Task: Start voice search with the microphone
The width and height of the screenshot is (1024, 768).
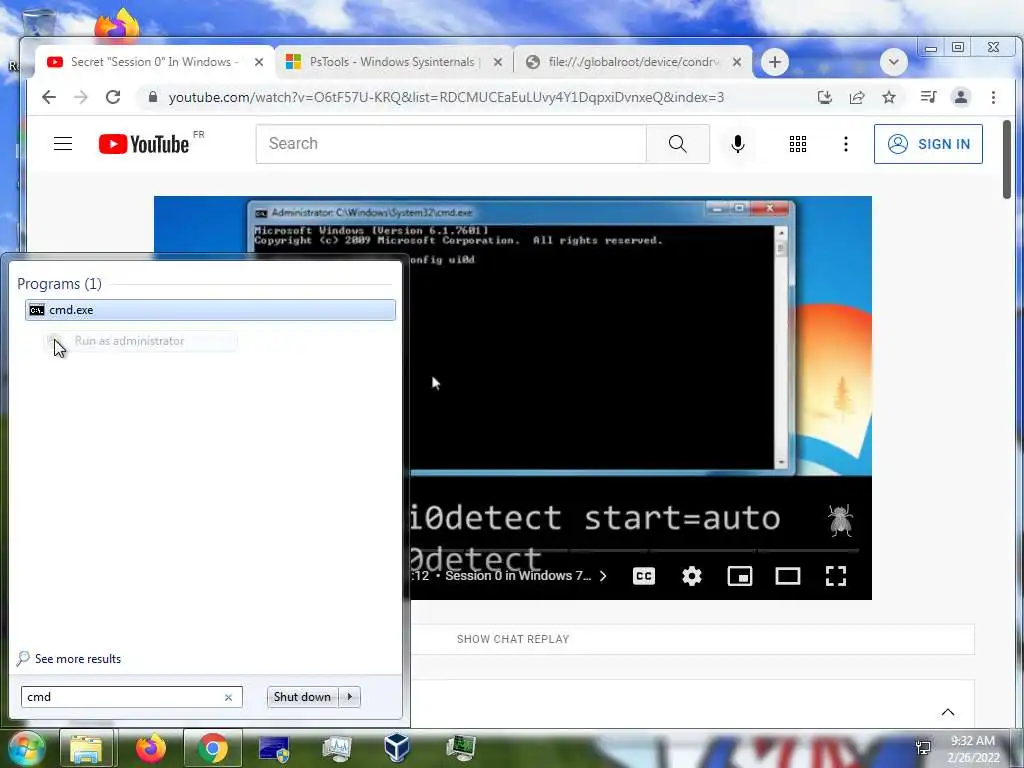Action: [738, 144]
